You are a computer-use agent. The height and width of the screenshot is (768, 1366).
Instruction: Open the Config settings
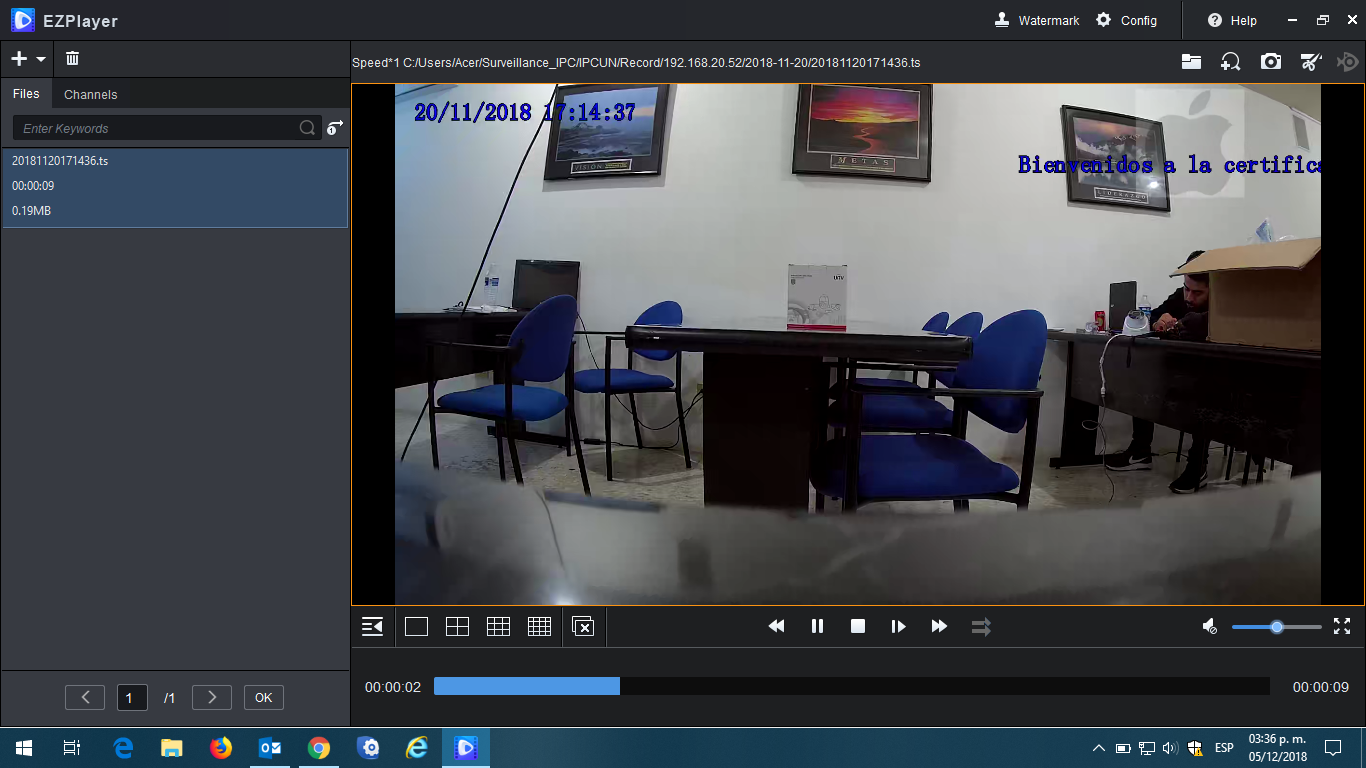click(1126, 20)
